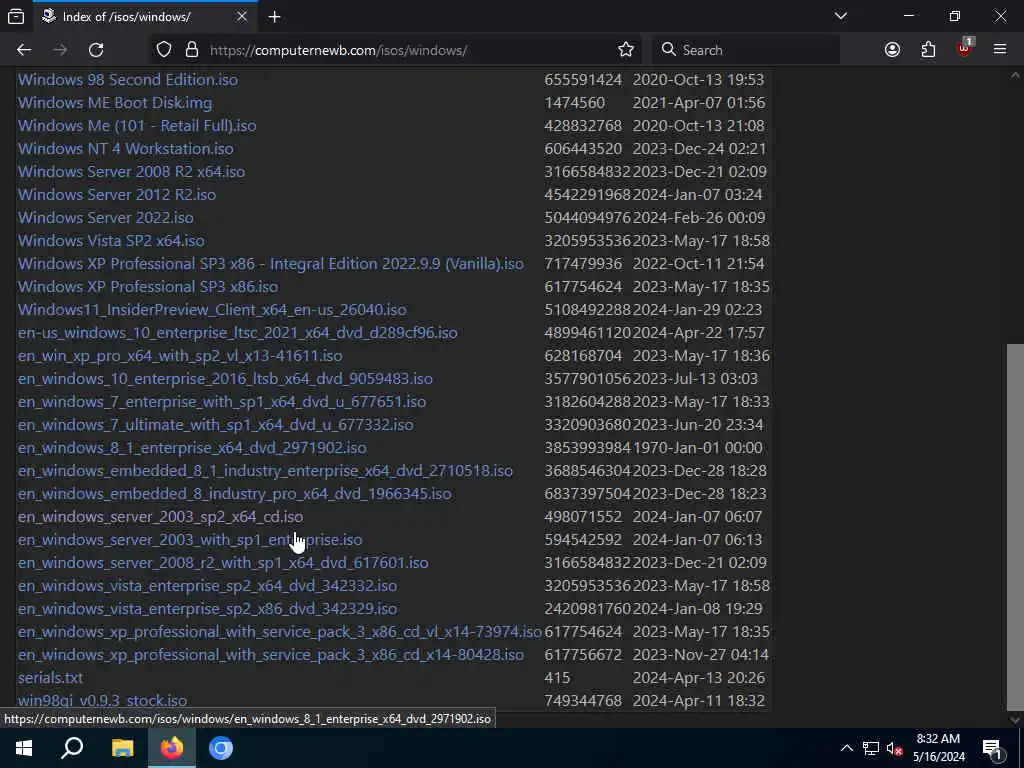The width and height of the screenshot is (1024, 768).
Task: Open en_windows_server_2003_with_sp1_enterprise.iso
Action: 190,539
